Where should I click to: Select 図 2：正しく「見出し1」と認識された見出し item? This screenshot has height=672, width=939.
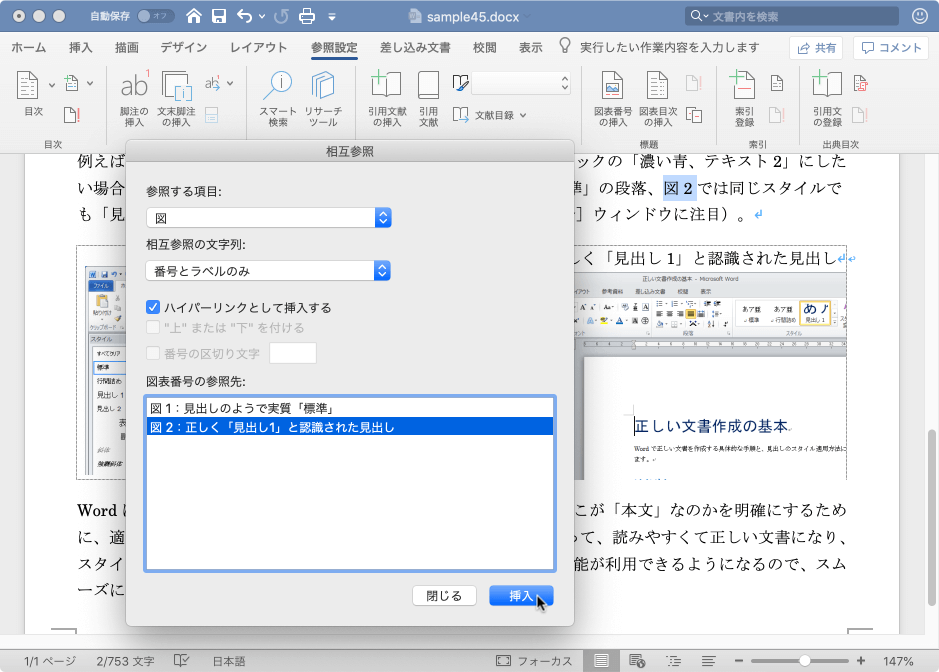click(350, 426)
